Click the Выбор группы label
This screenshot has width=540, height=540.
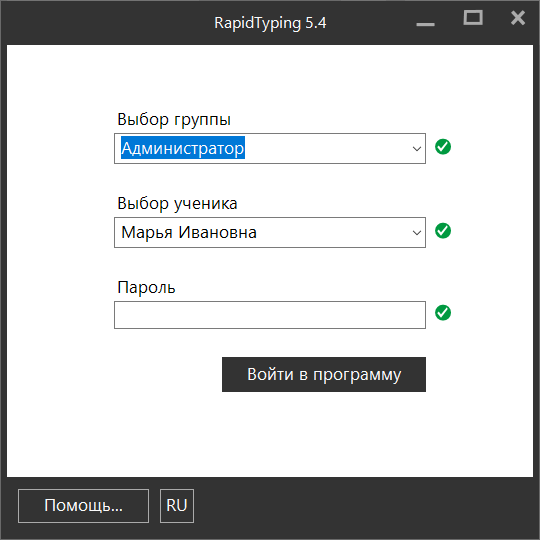pos(174,120)
